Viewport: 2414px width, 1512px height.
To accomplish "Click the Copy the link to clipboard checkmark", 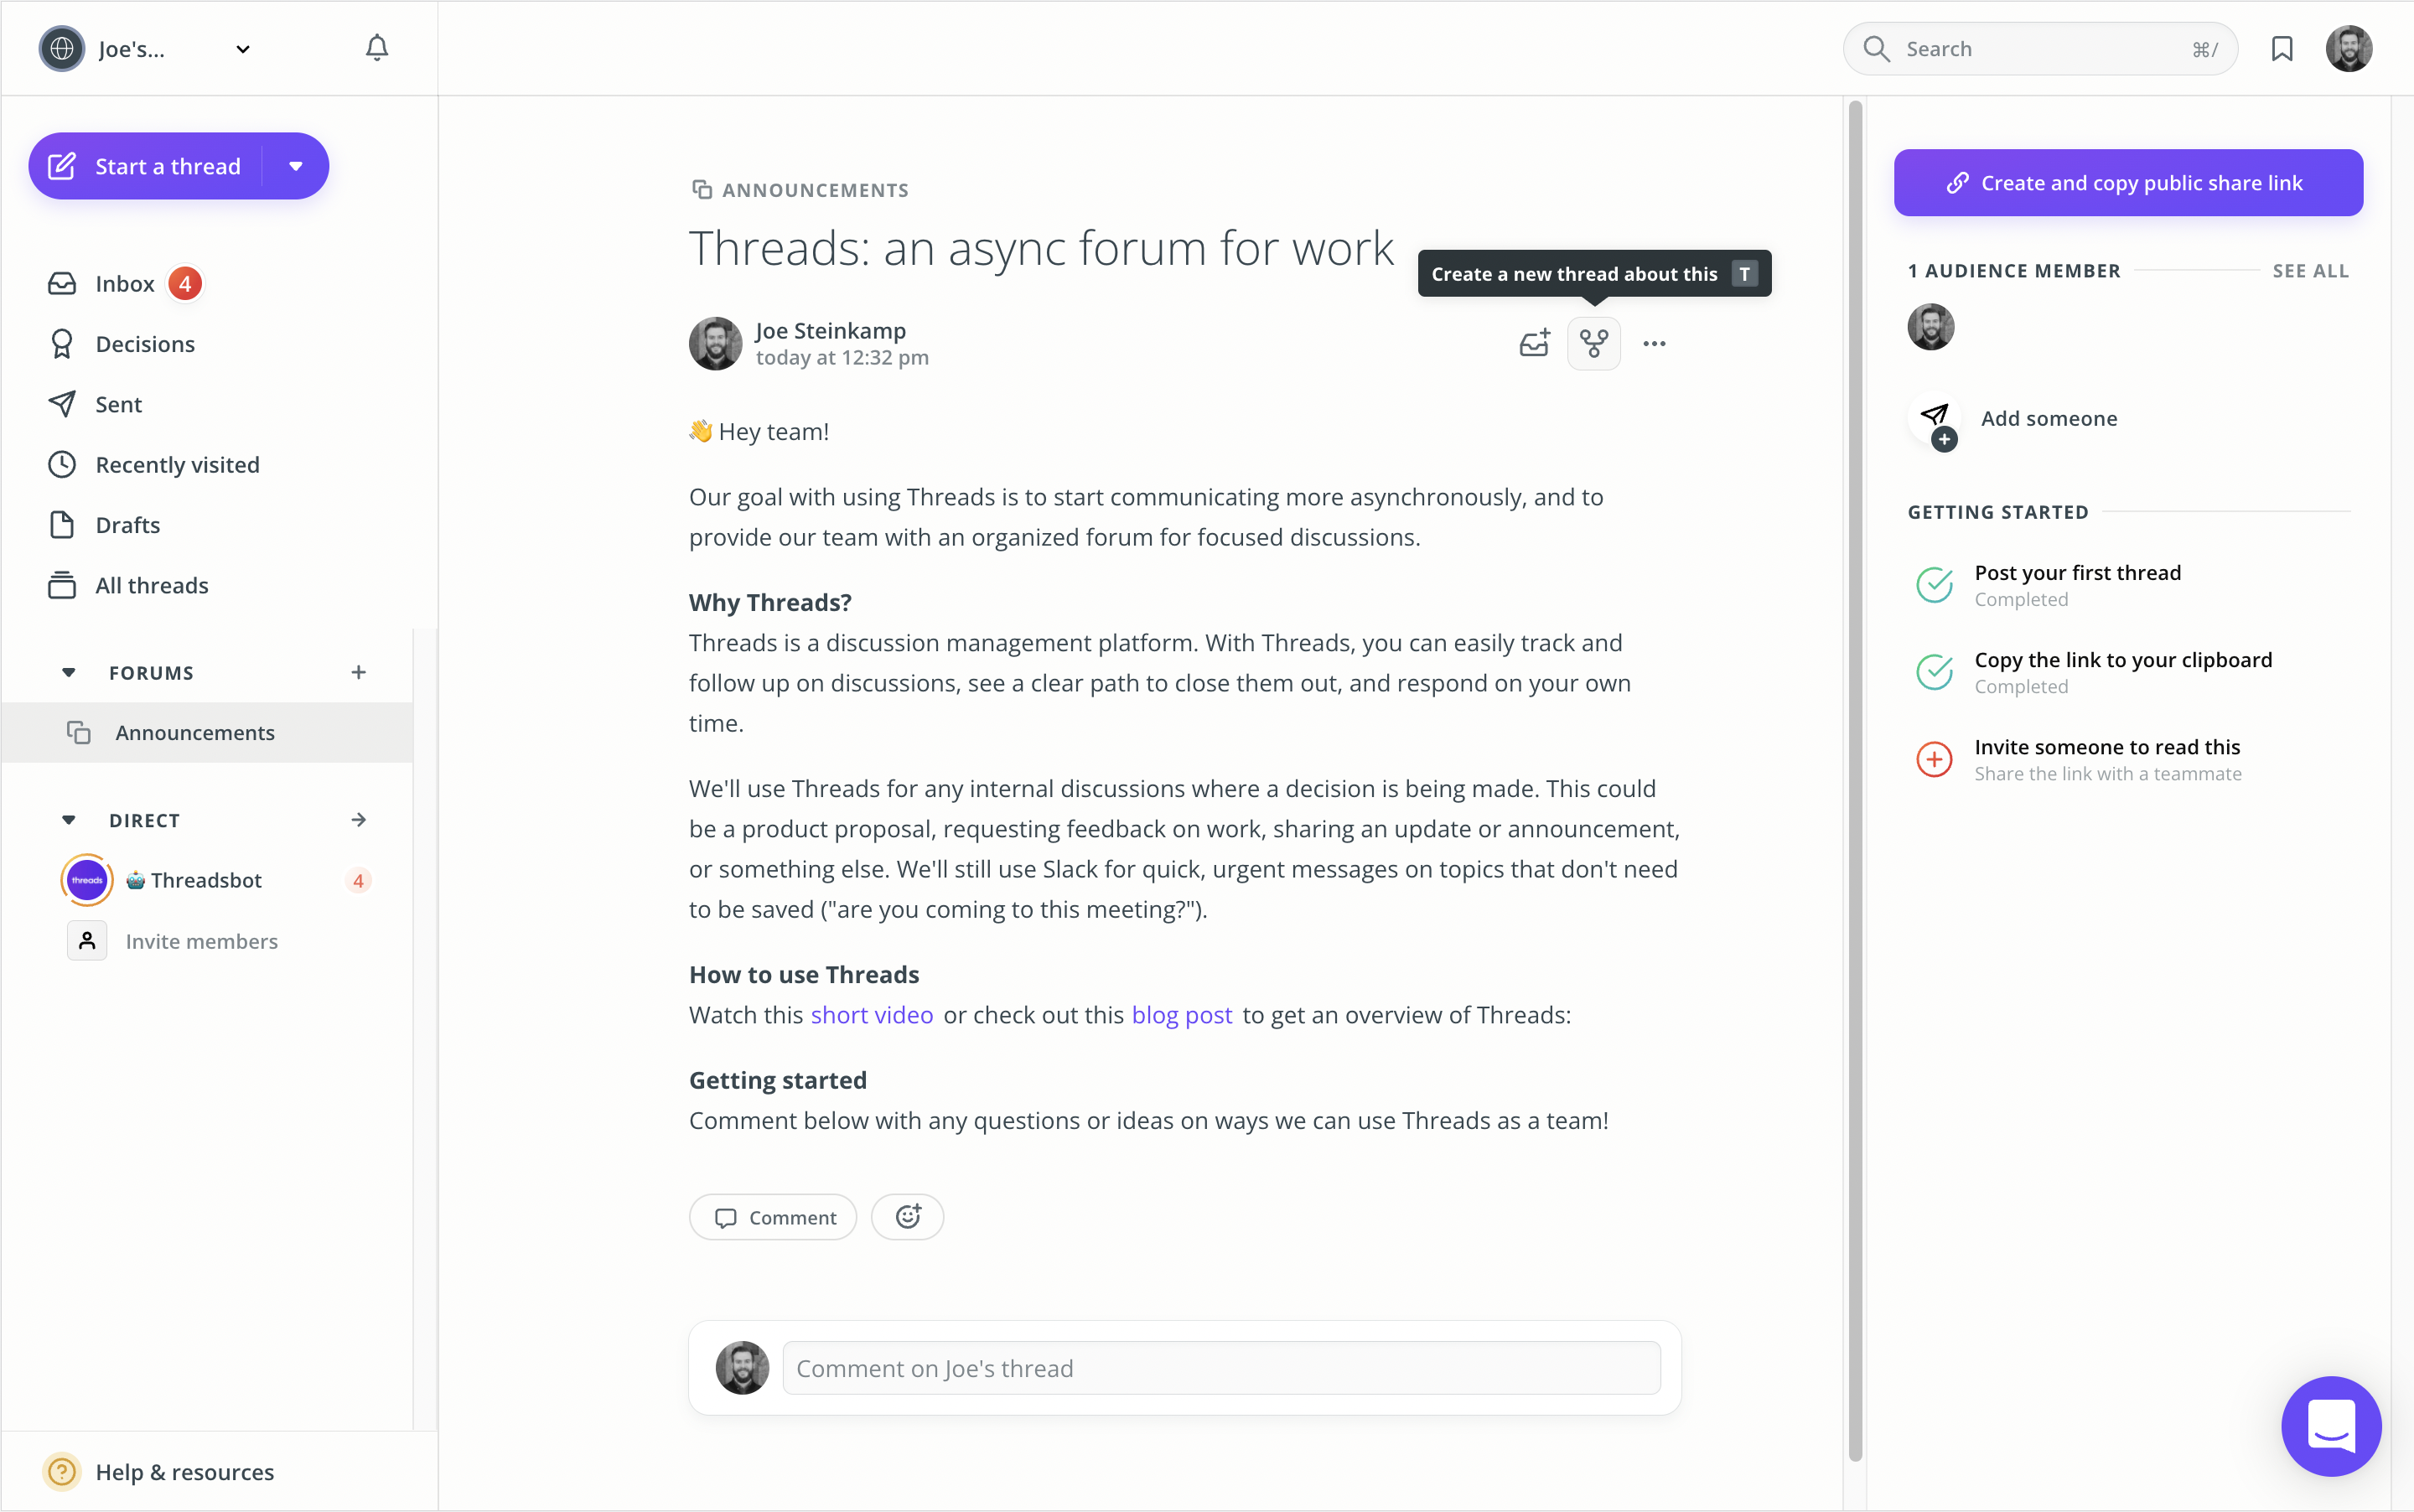I will tap(1934, 672).
